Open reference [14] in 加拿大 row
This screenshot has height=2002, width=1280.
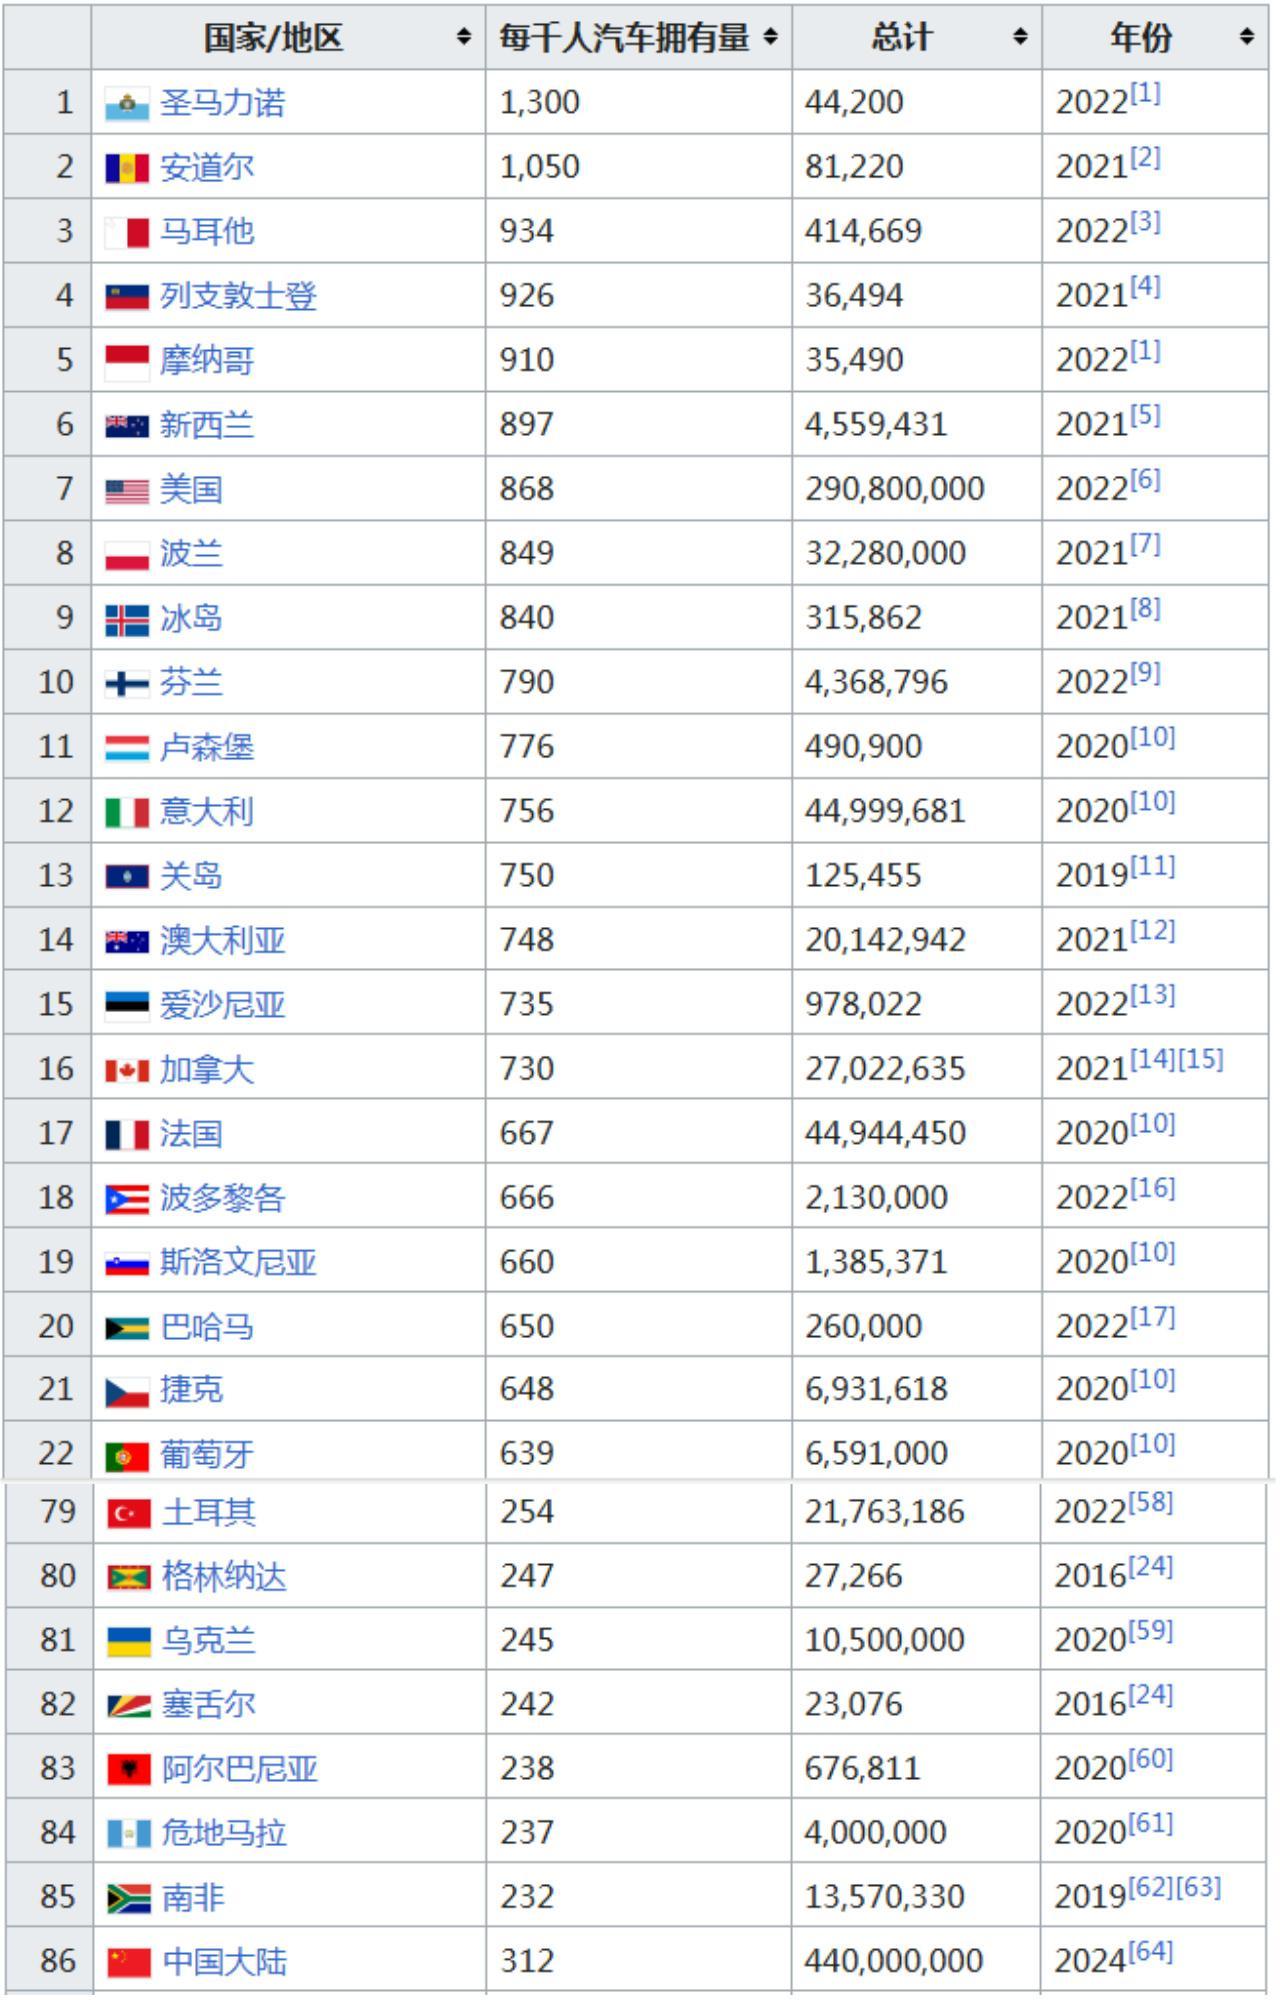tap(1154, 1060)
